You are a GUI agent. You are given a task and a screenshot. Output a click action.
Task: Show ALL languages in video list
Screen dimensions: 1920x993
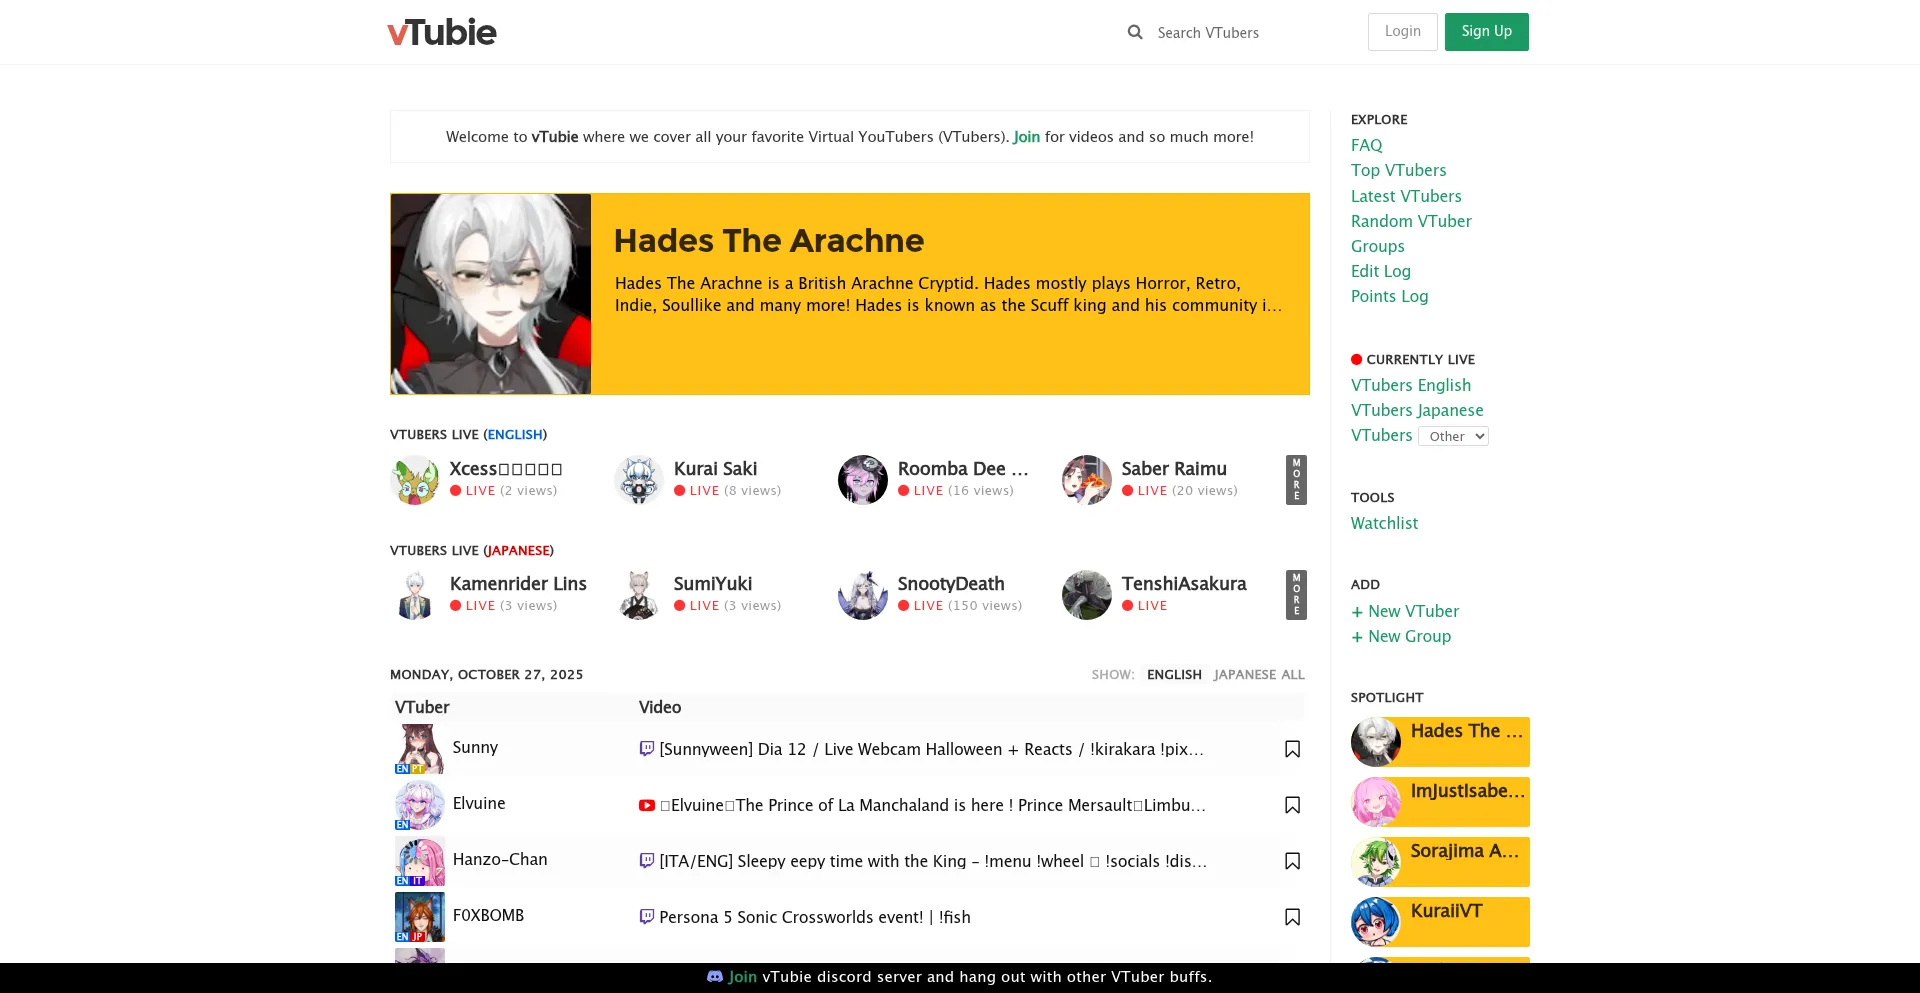(1293, 675)
